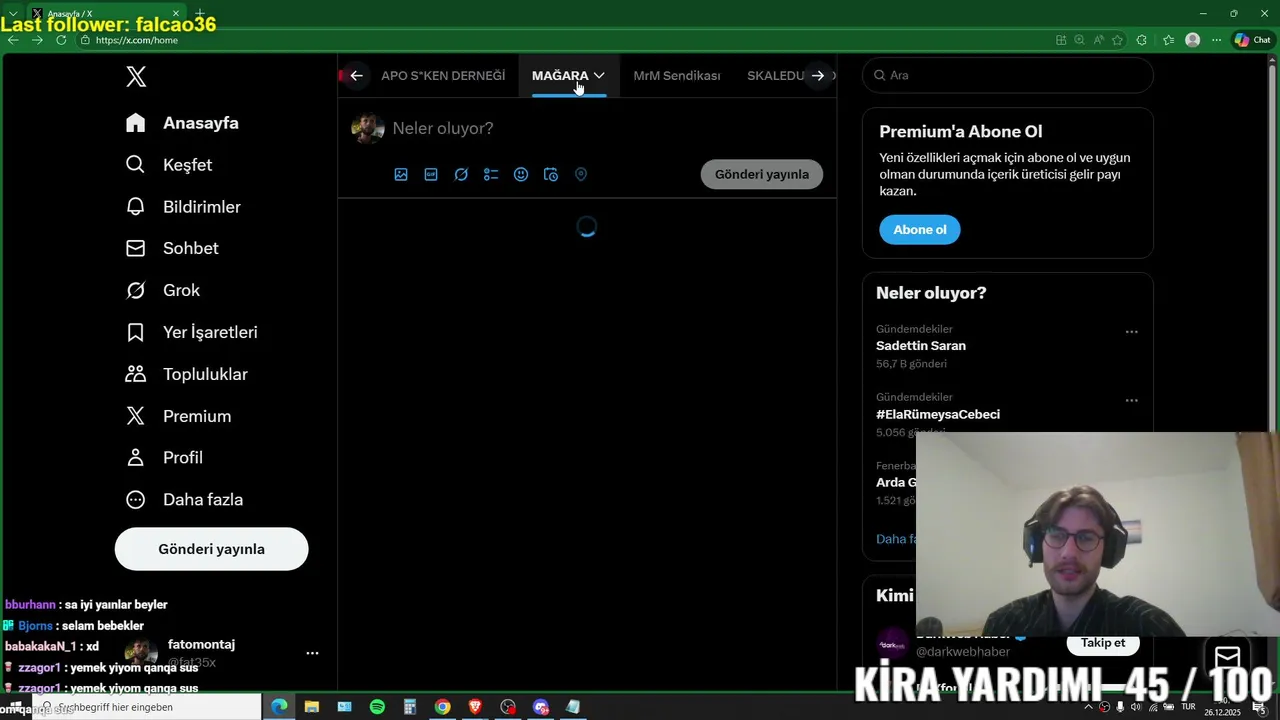The width and height of the screenshot is (1280, 720).
Task: Close the Anasayfa / X browser tab
Action: (176, 13)
